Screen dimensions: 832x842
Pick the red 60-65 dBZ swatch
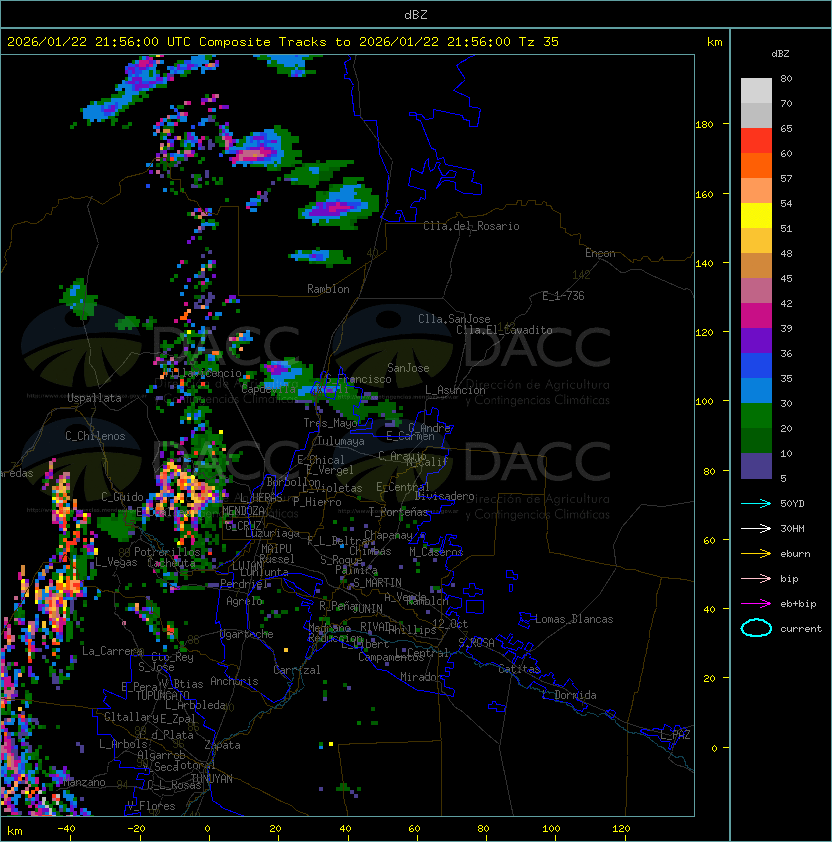pos(756,140)
